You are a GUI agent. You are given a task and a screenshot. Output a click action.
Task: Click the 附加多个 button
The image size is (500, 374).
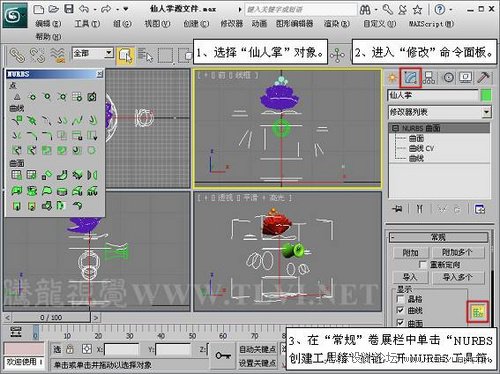(x=458, y=253)
